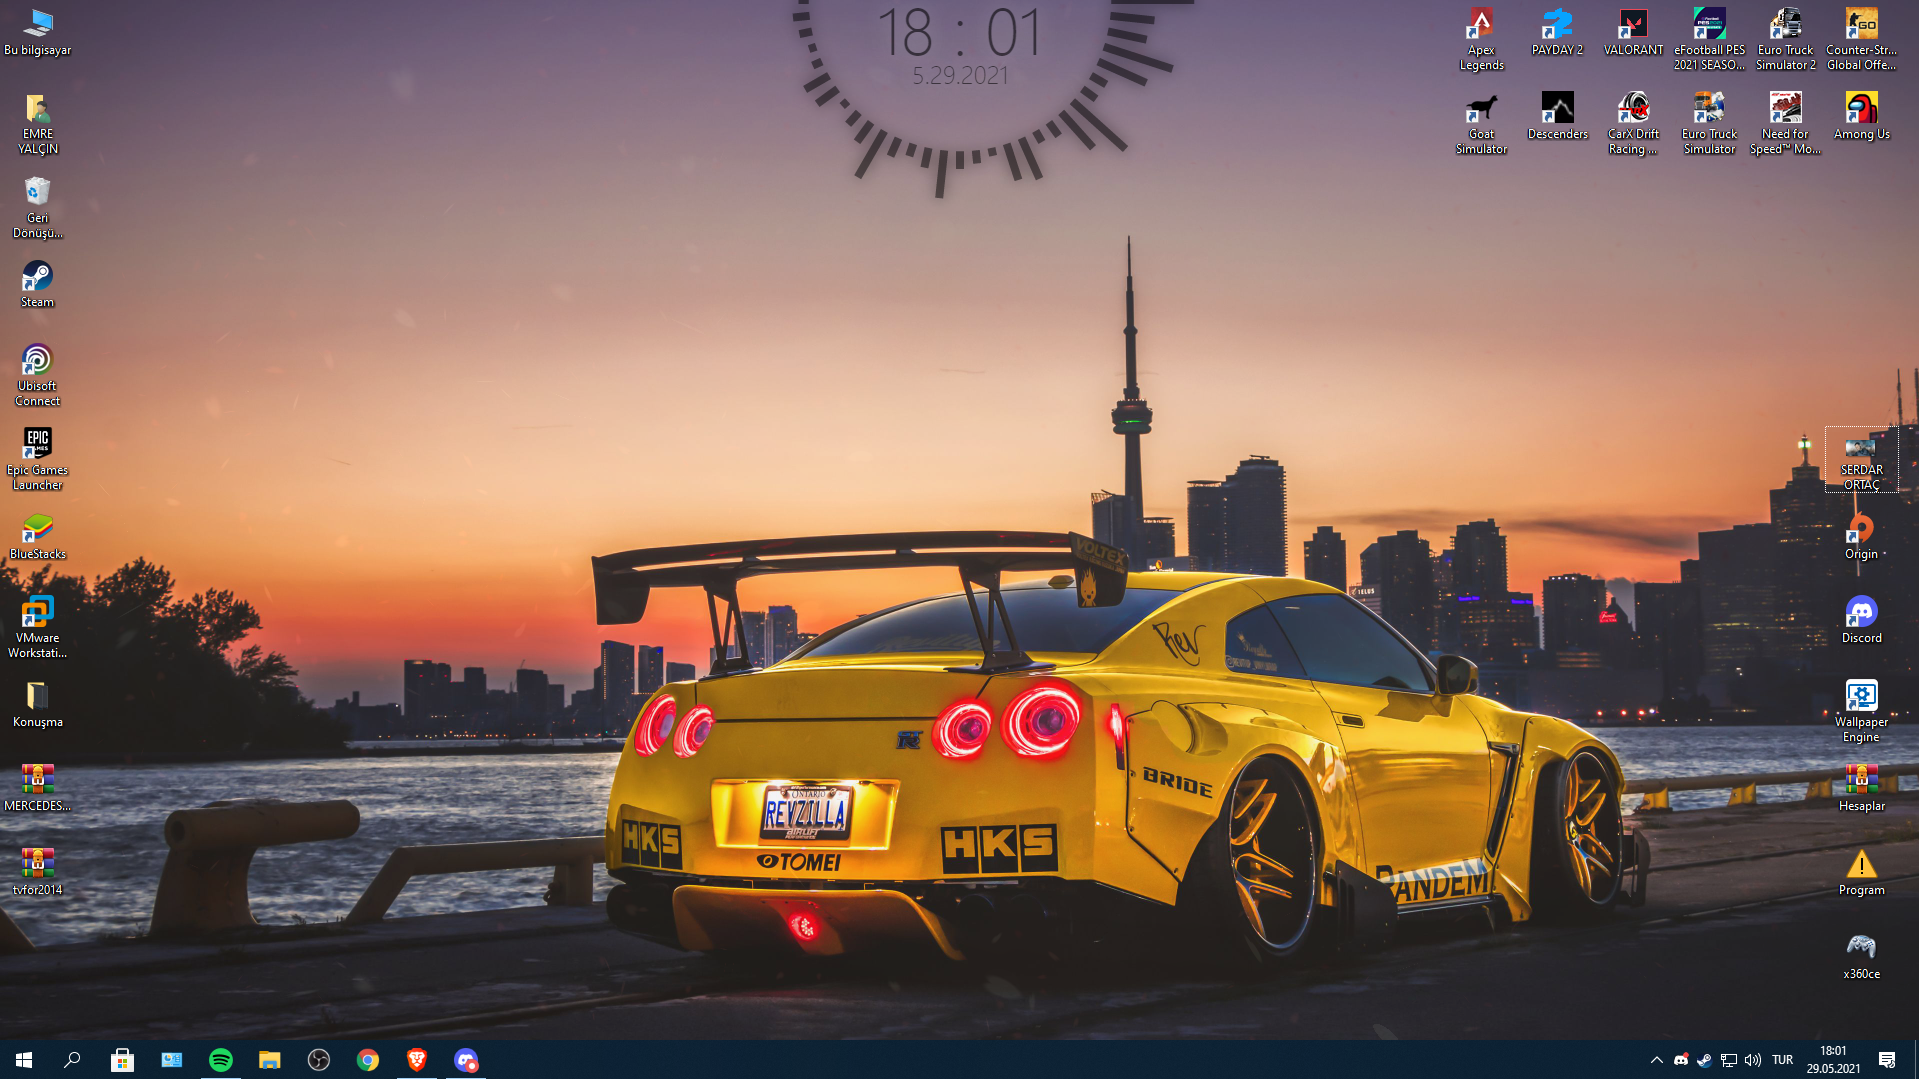Image resolution: width=1919 pixels, height=1079 pixels.
Task: Open the notification action center
Action: [1887, 1060]
